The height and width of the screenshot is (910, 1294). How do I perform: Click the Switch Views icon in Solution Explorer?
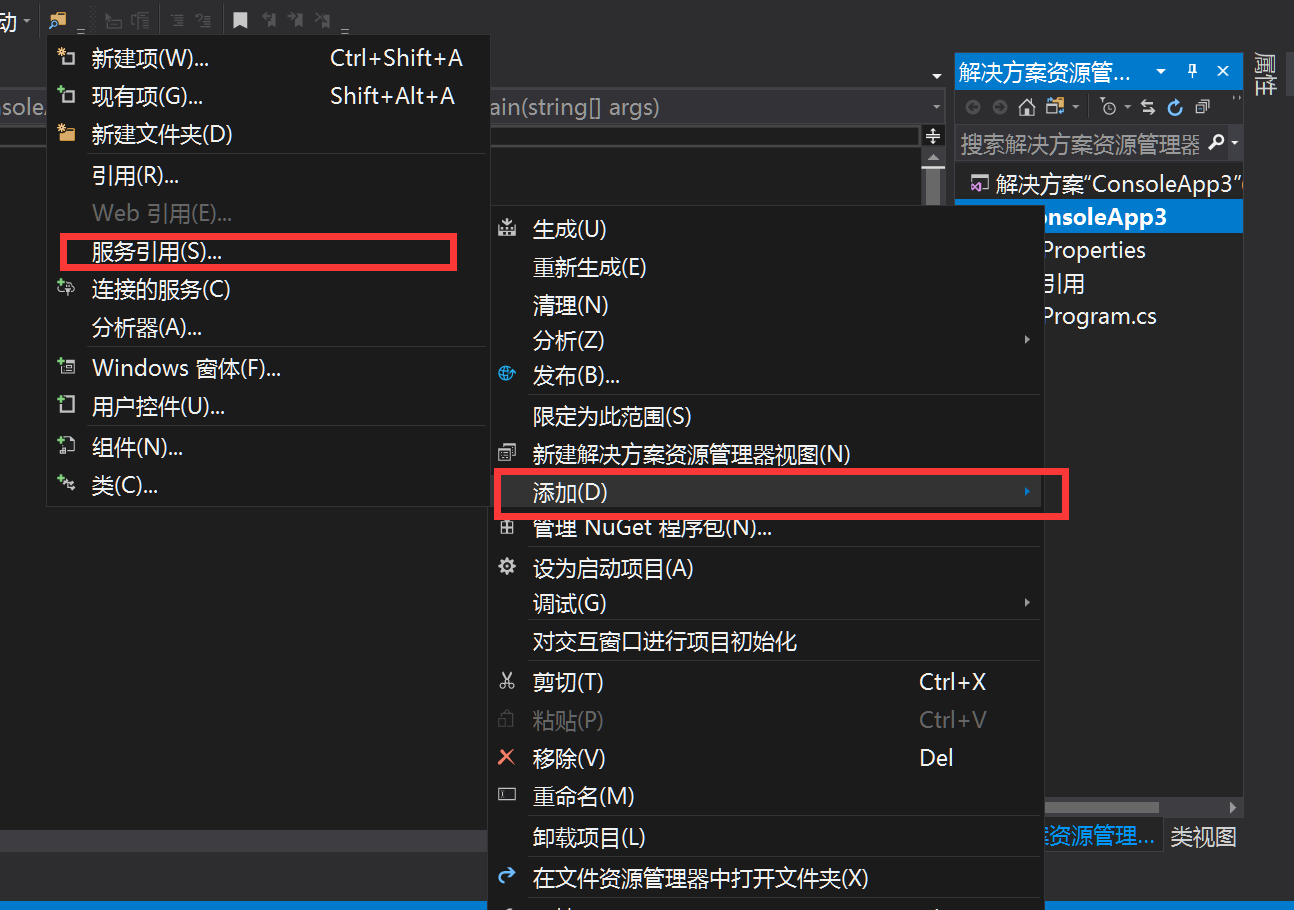coord(1055,107)
